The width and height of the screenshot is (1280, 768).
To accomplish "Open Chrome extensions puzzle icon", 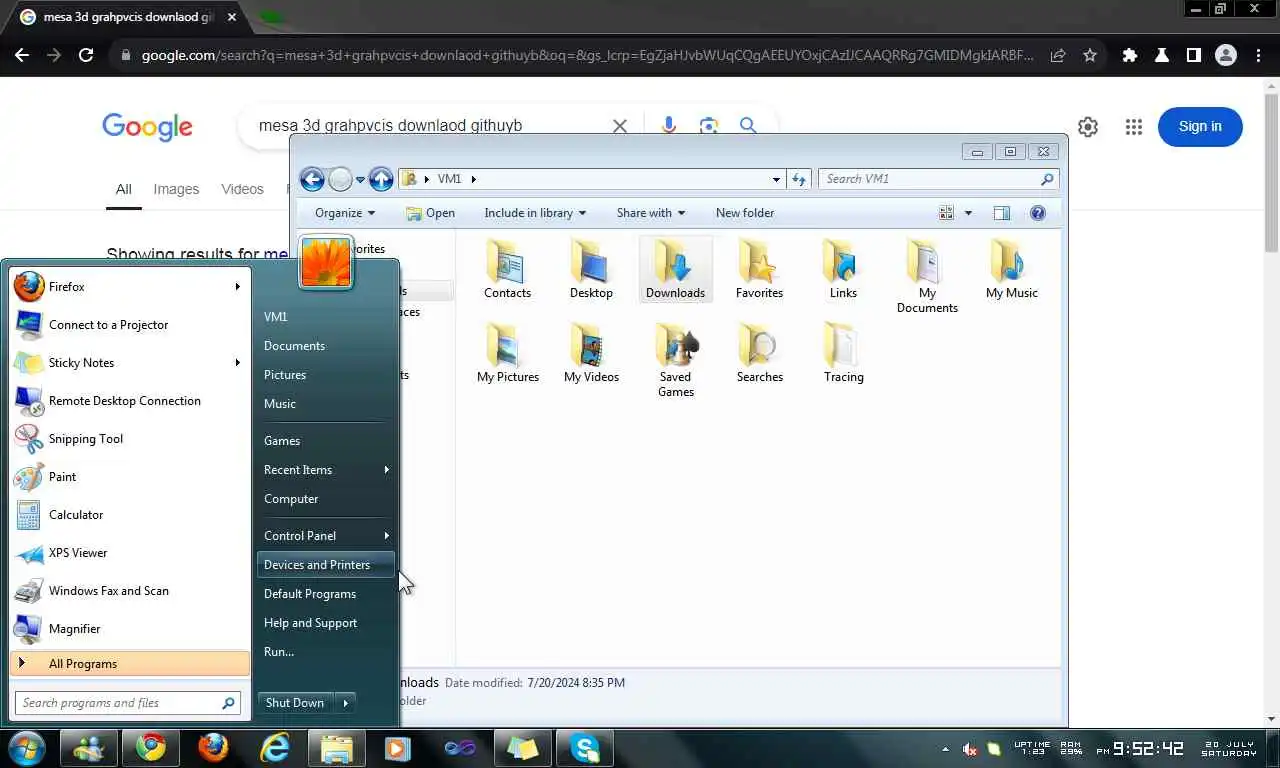I will (1130, 56).
